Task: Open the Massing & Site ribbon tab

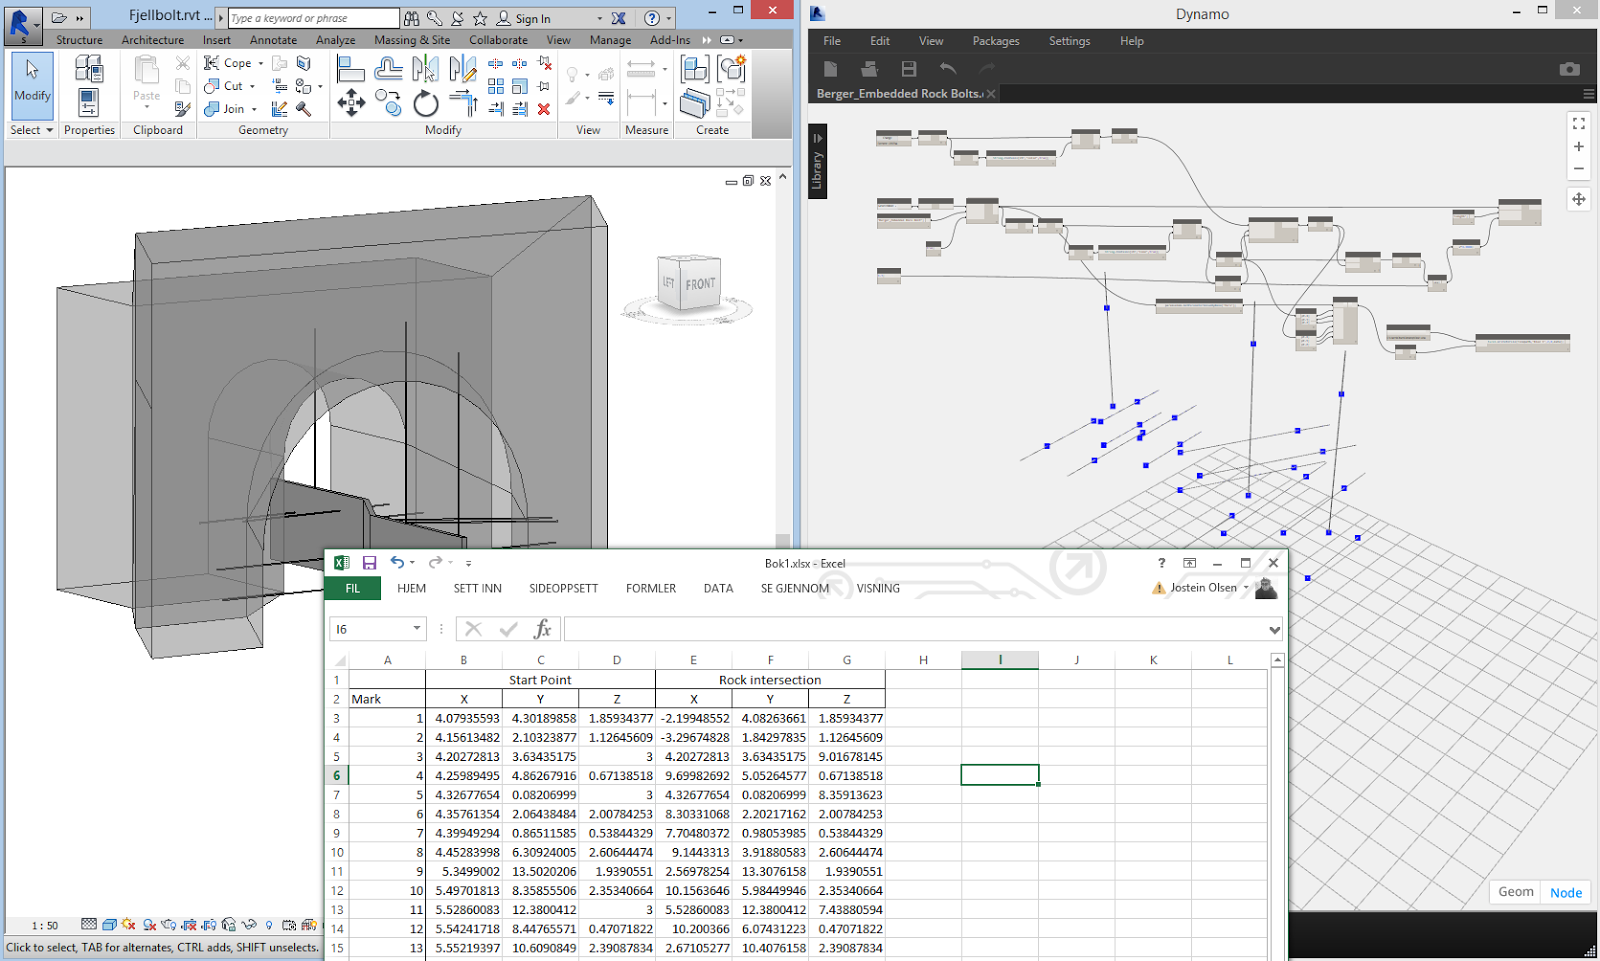Action: tap(412, 40)
